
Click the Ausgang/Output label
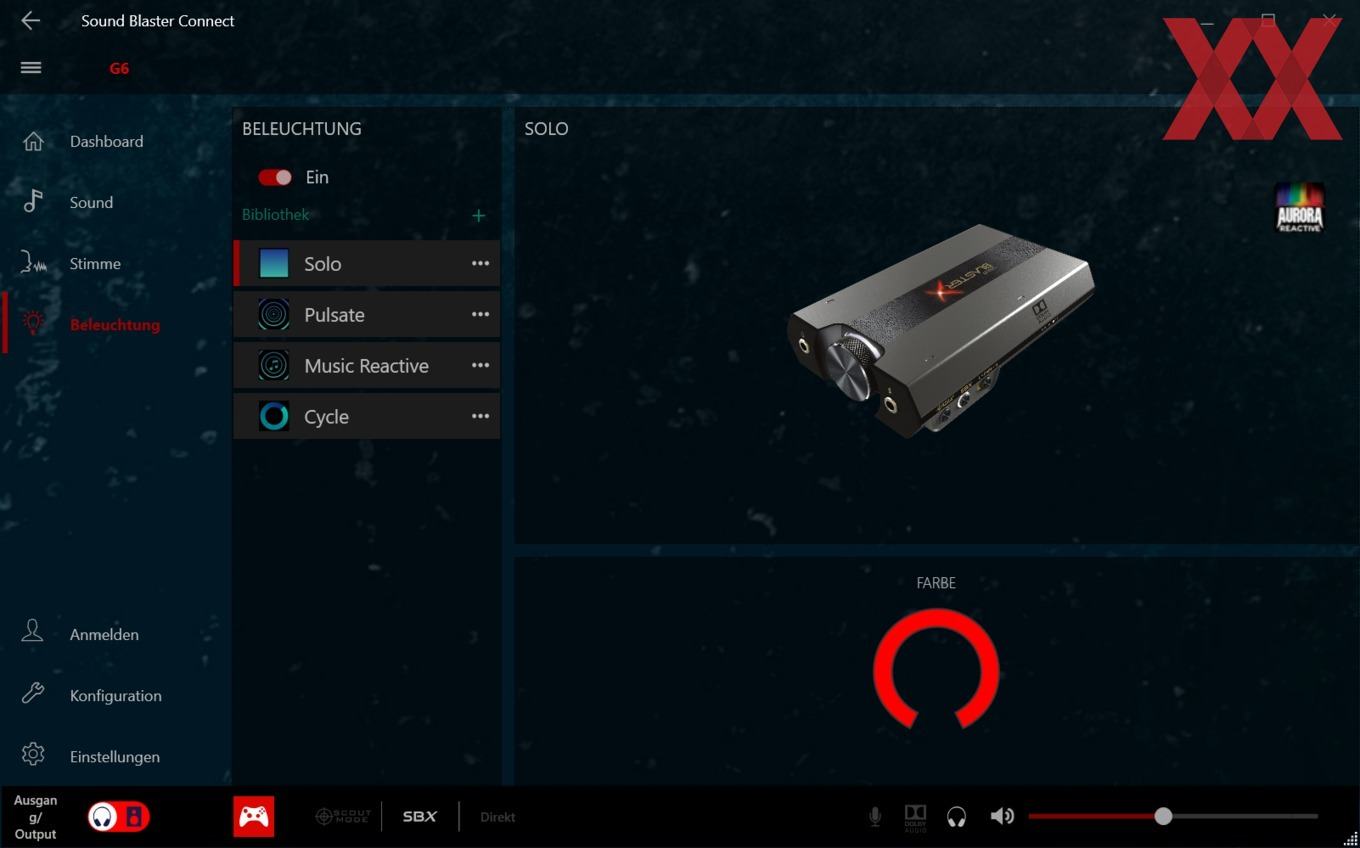coord(35,817)
